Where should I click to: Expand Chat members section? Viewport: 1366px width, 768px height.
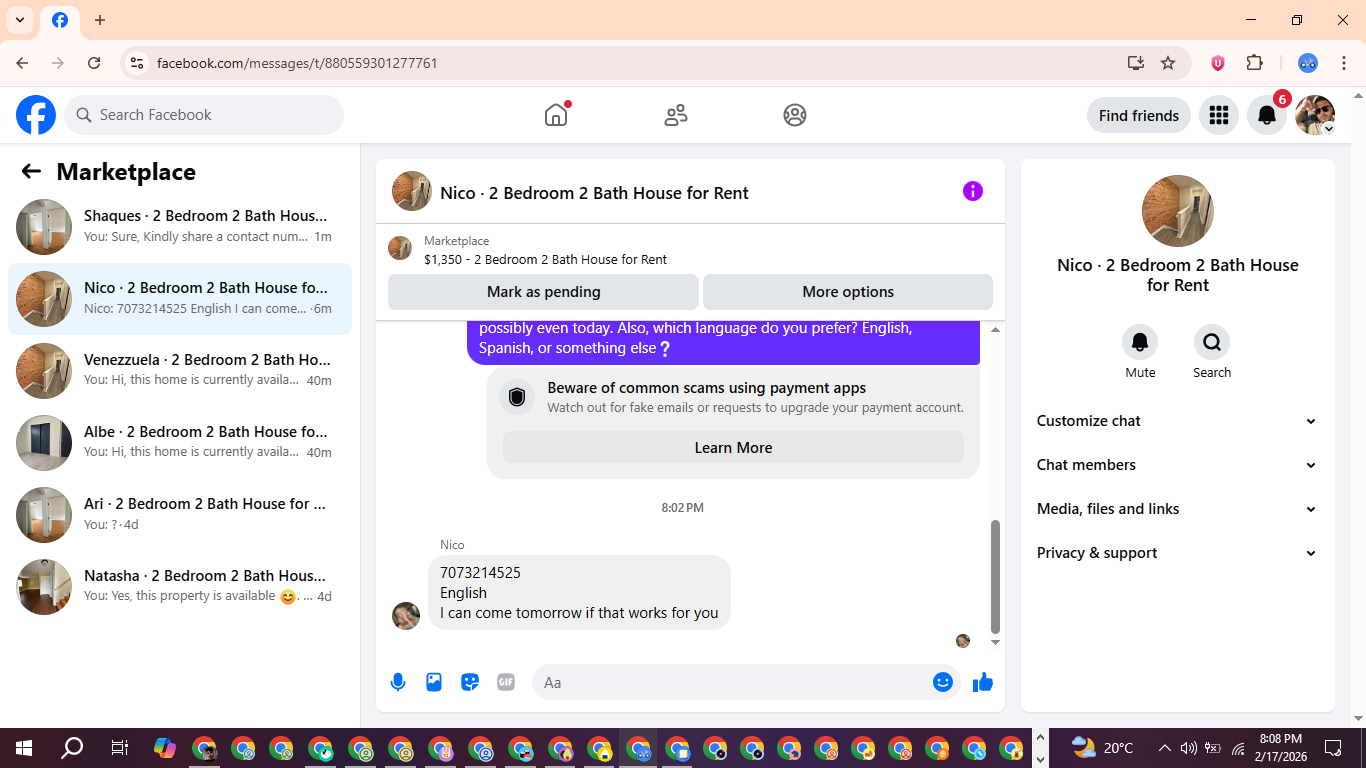[1177, 465]
